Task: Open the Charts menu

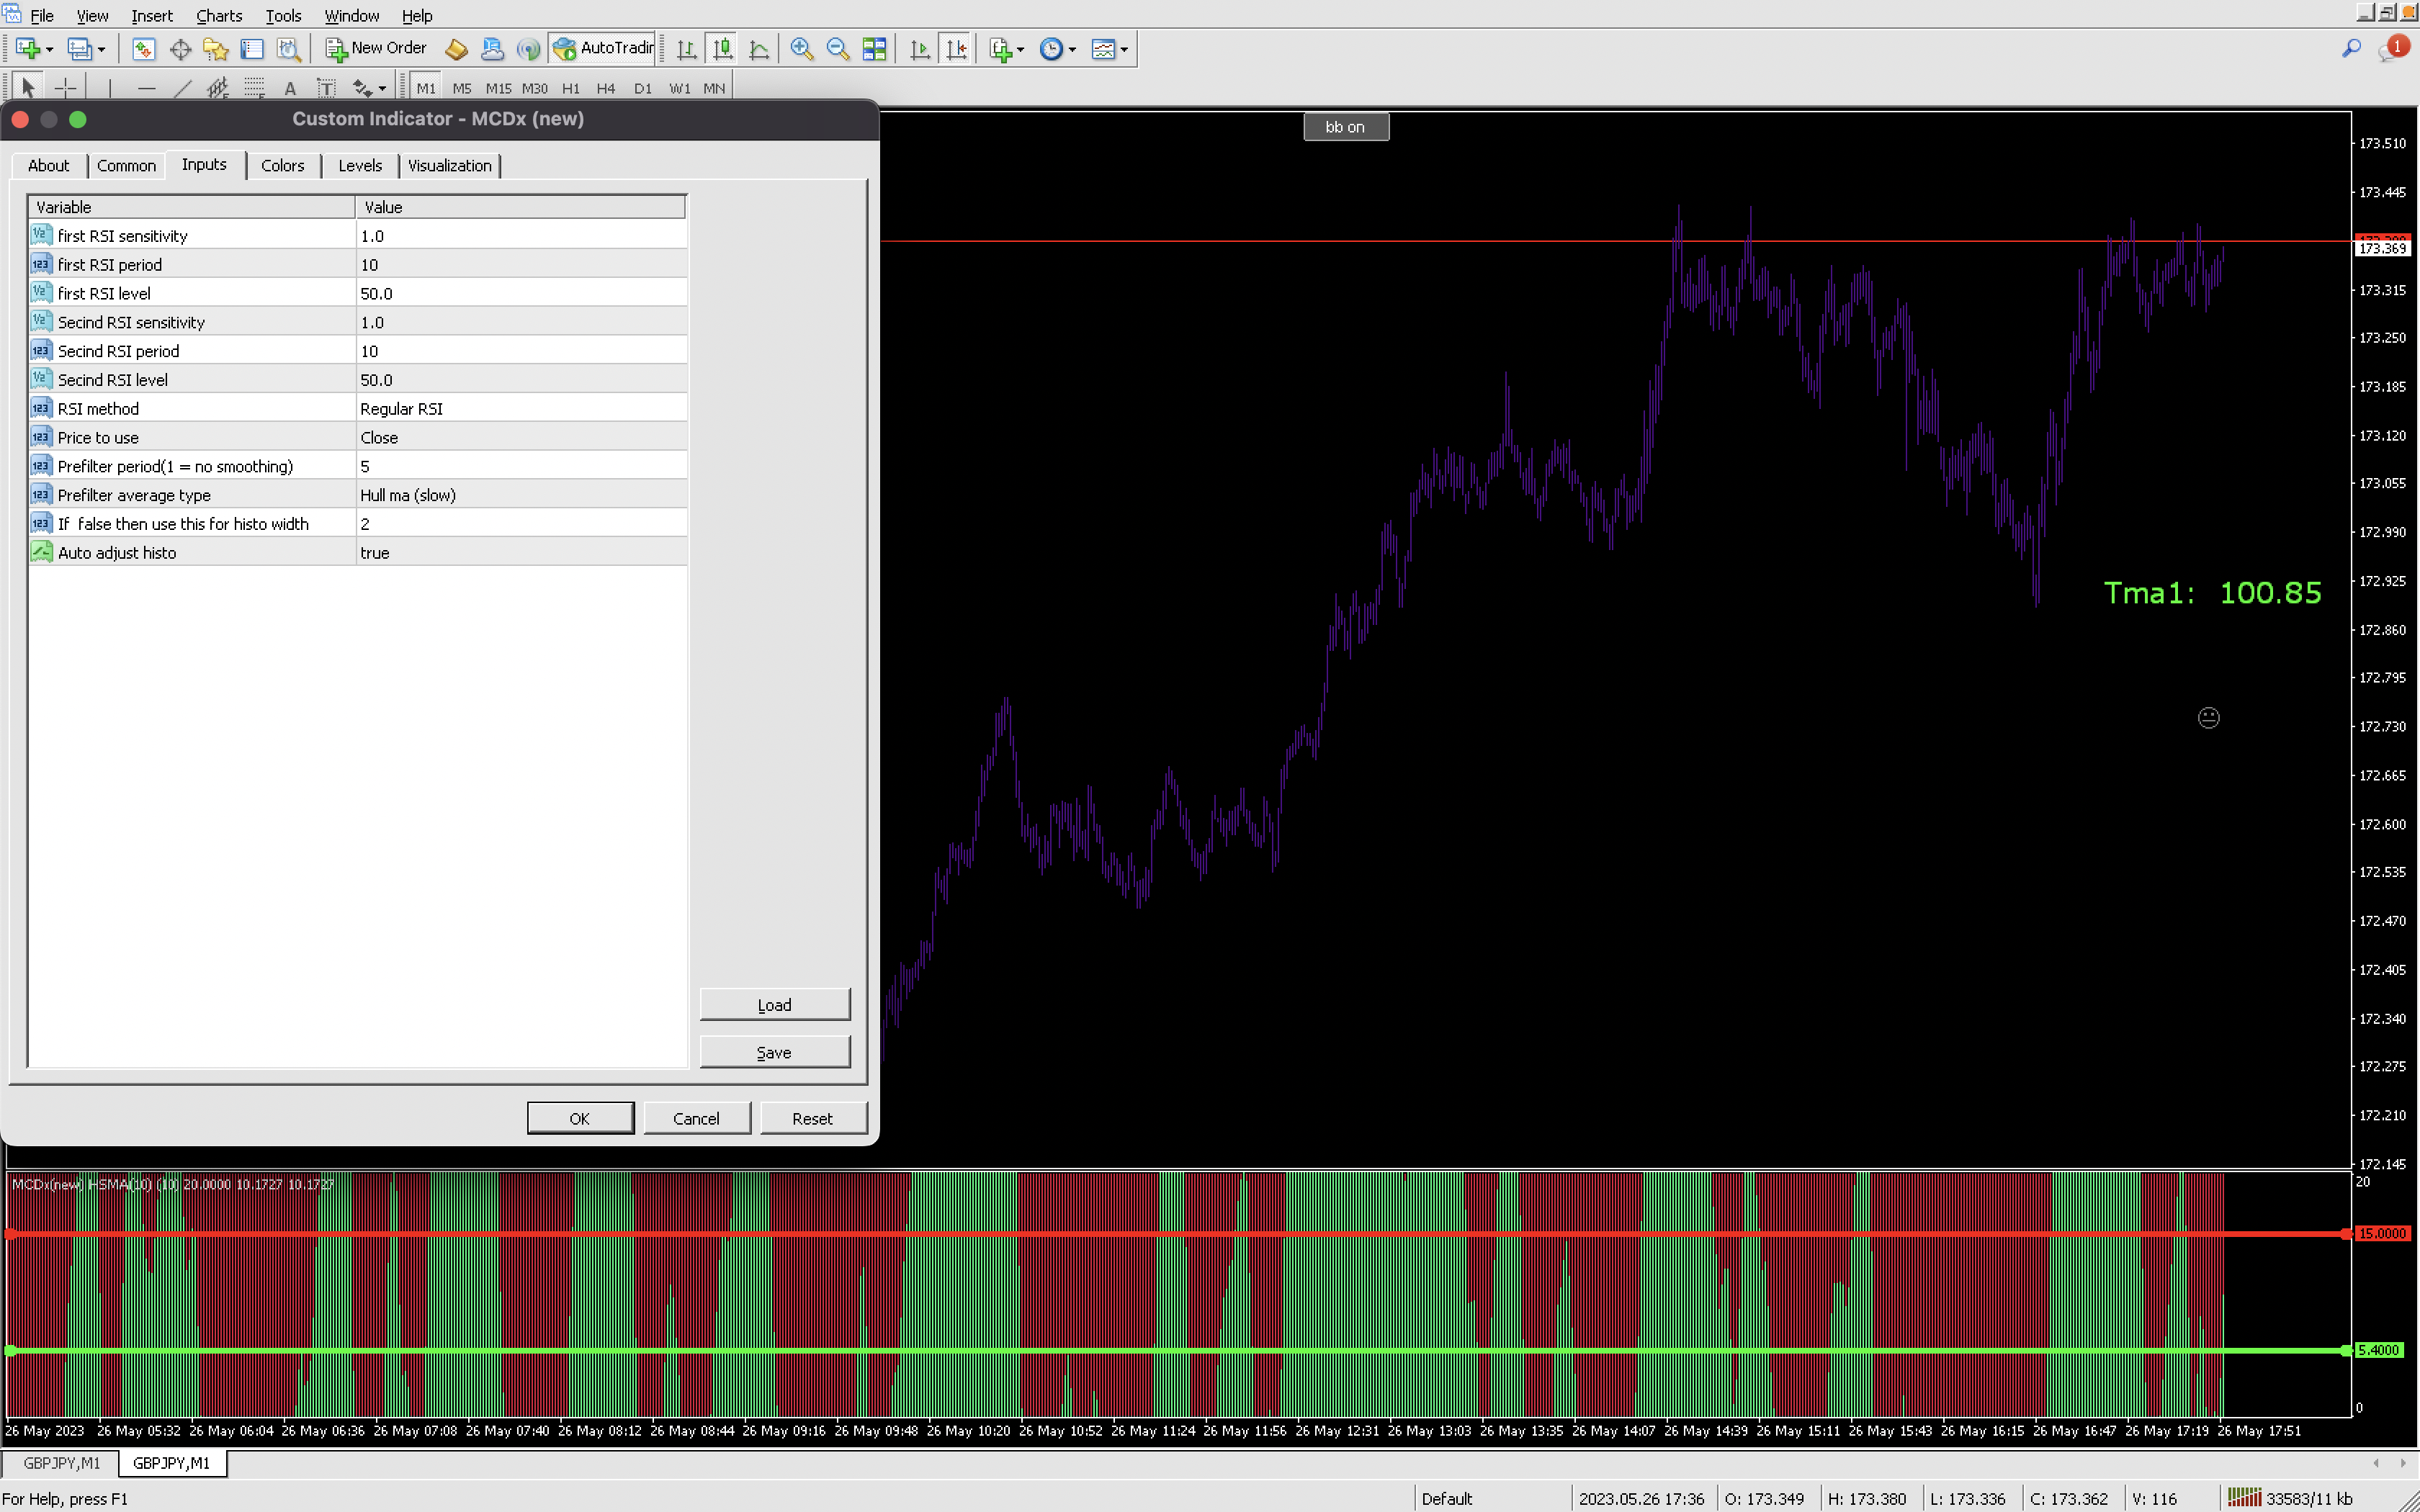Action: 219,16
